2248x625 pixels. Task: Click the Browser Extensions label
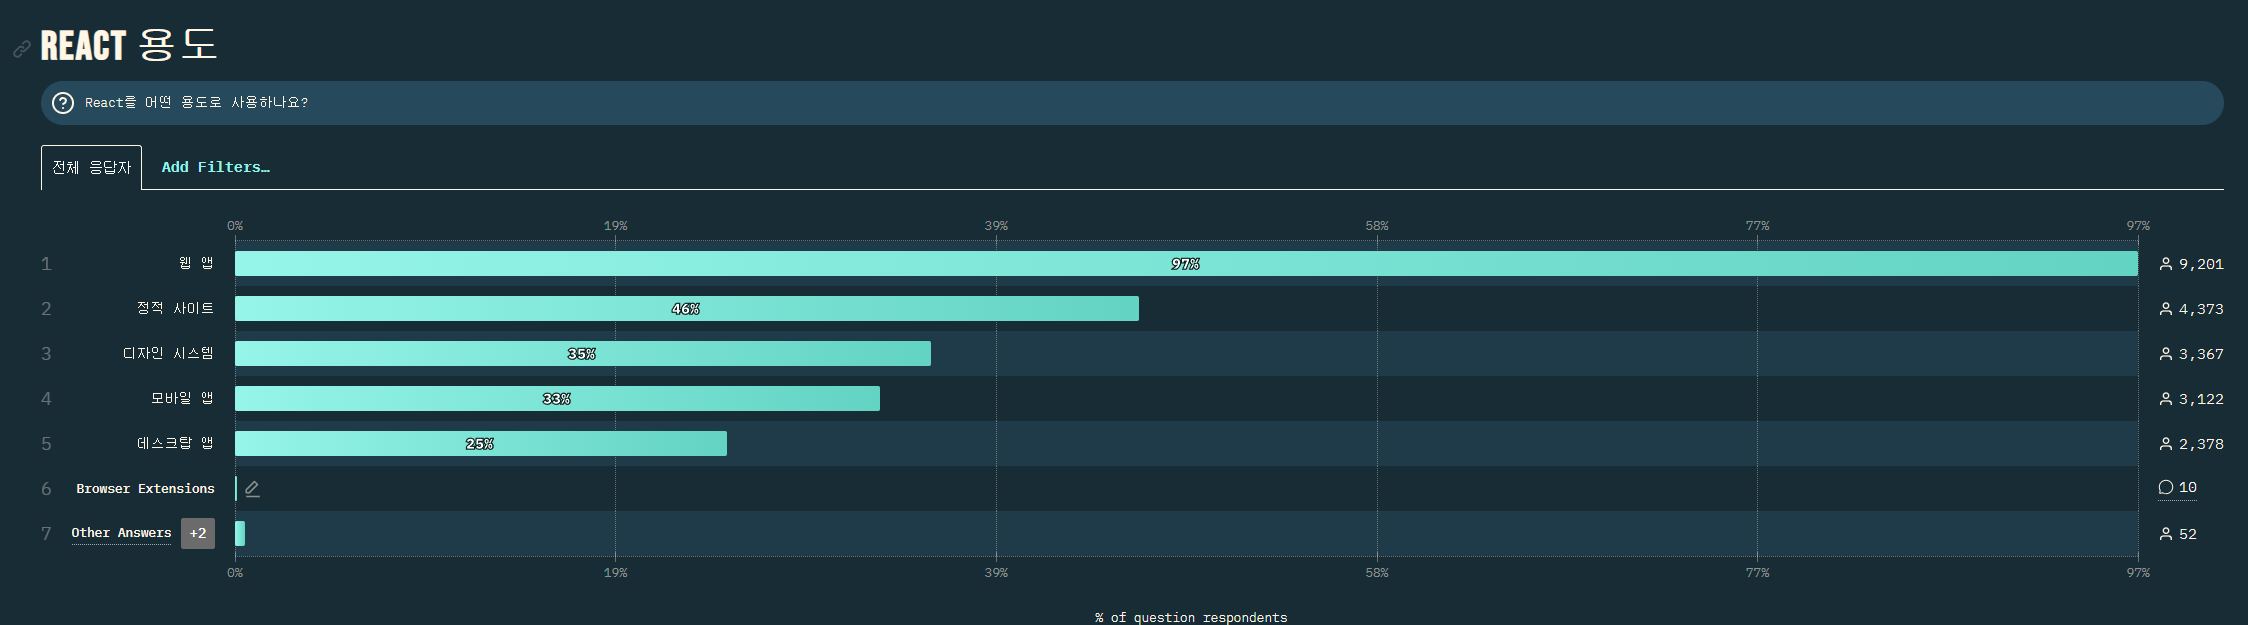(x=146, y=488)
